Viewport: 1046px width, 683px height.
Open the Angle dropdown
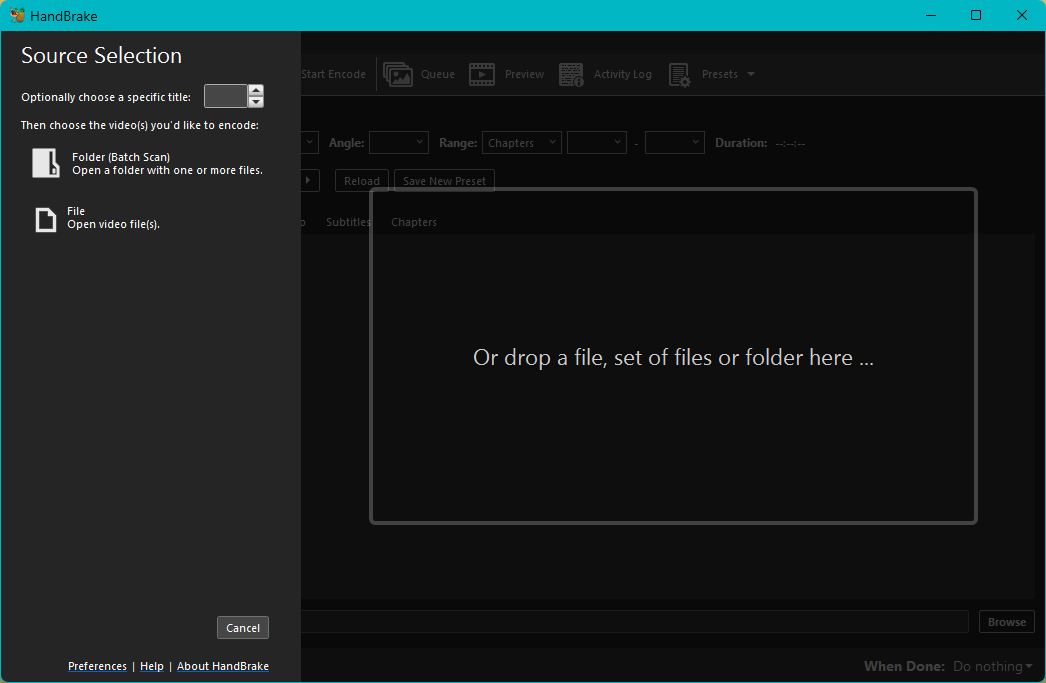[399, 143]
